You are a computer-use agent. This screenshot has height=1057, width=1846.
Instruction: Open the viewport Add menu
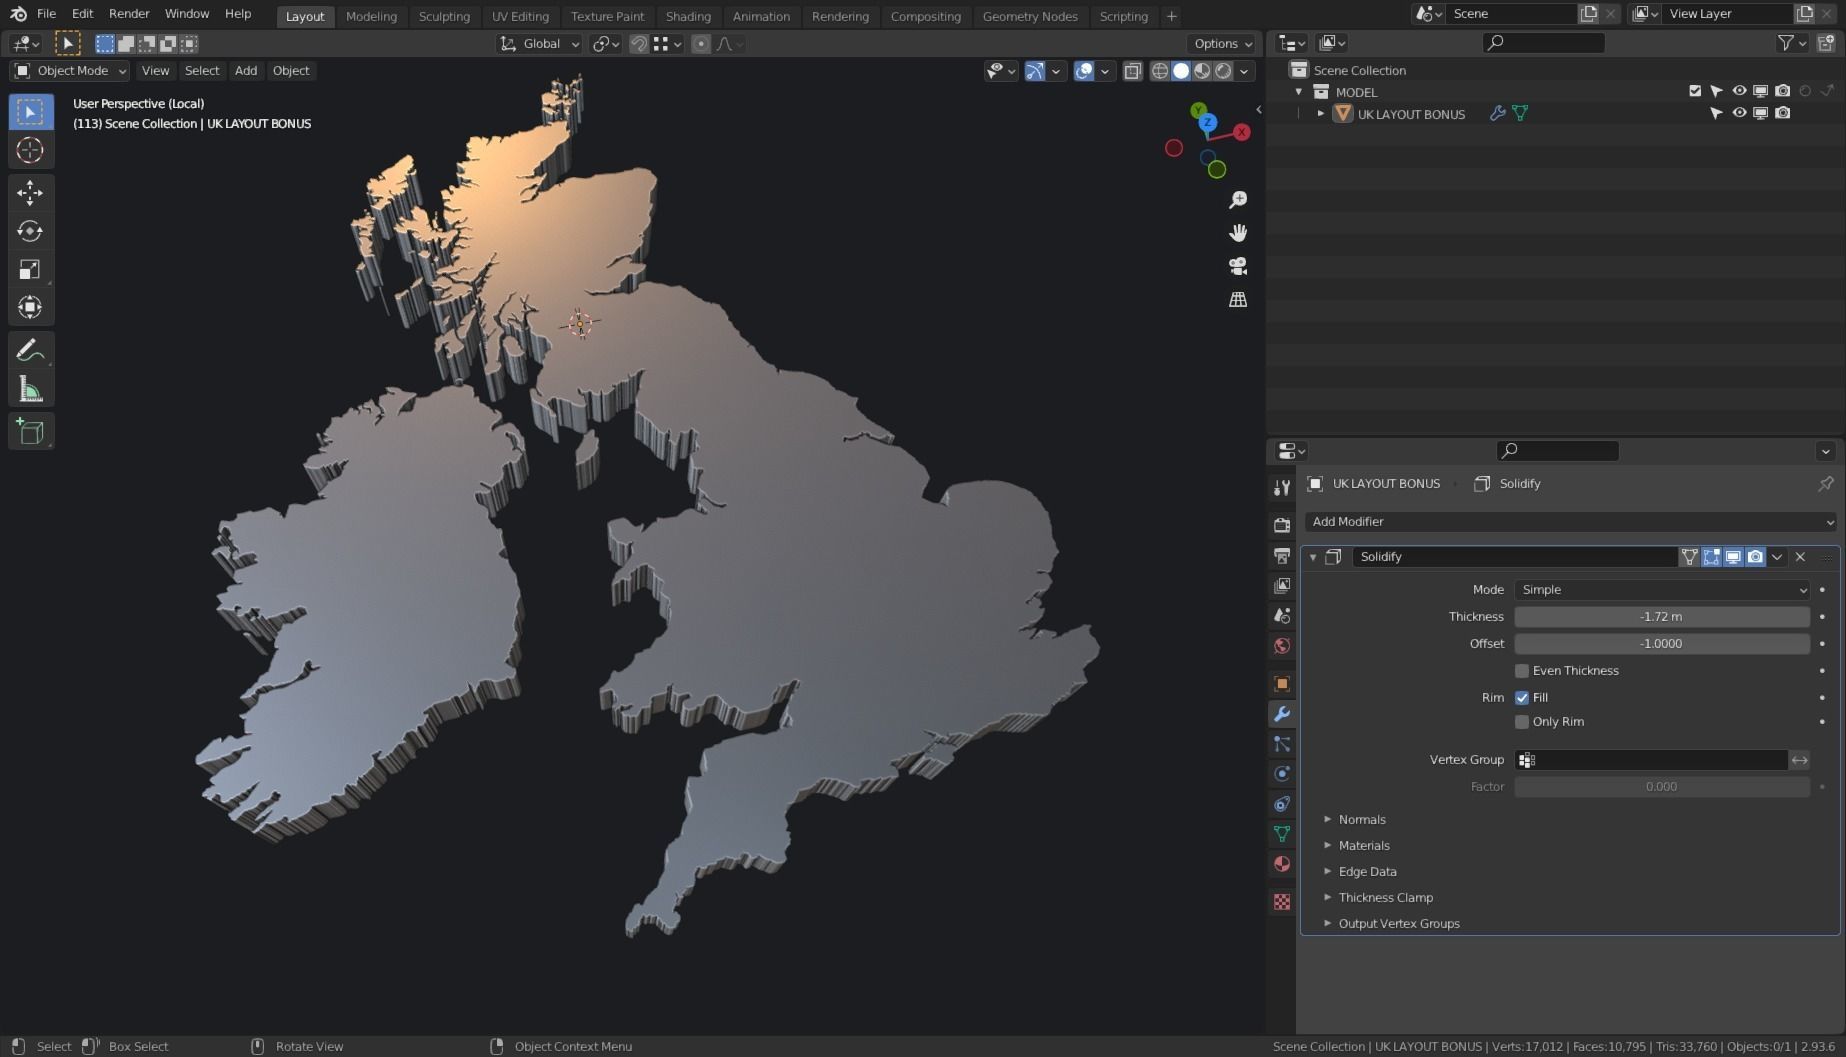coord(246,71)
